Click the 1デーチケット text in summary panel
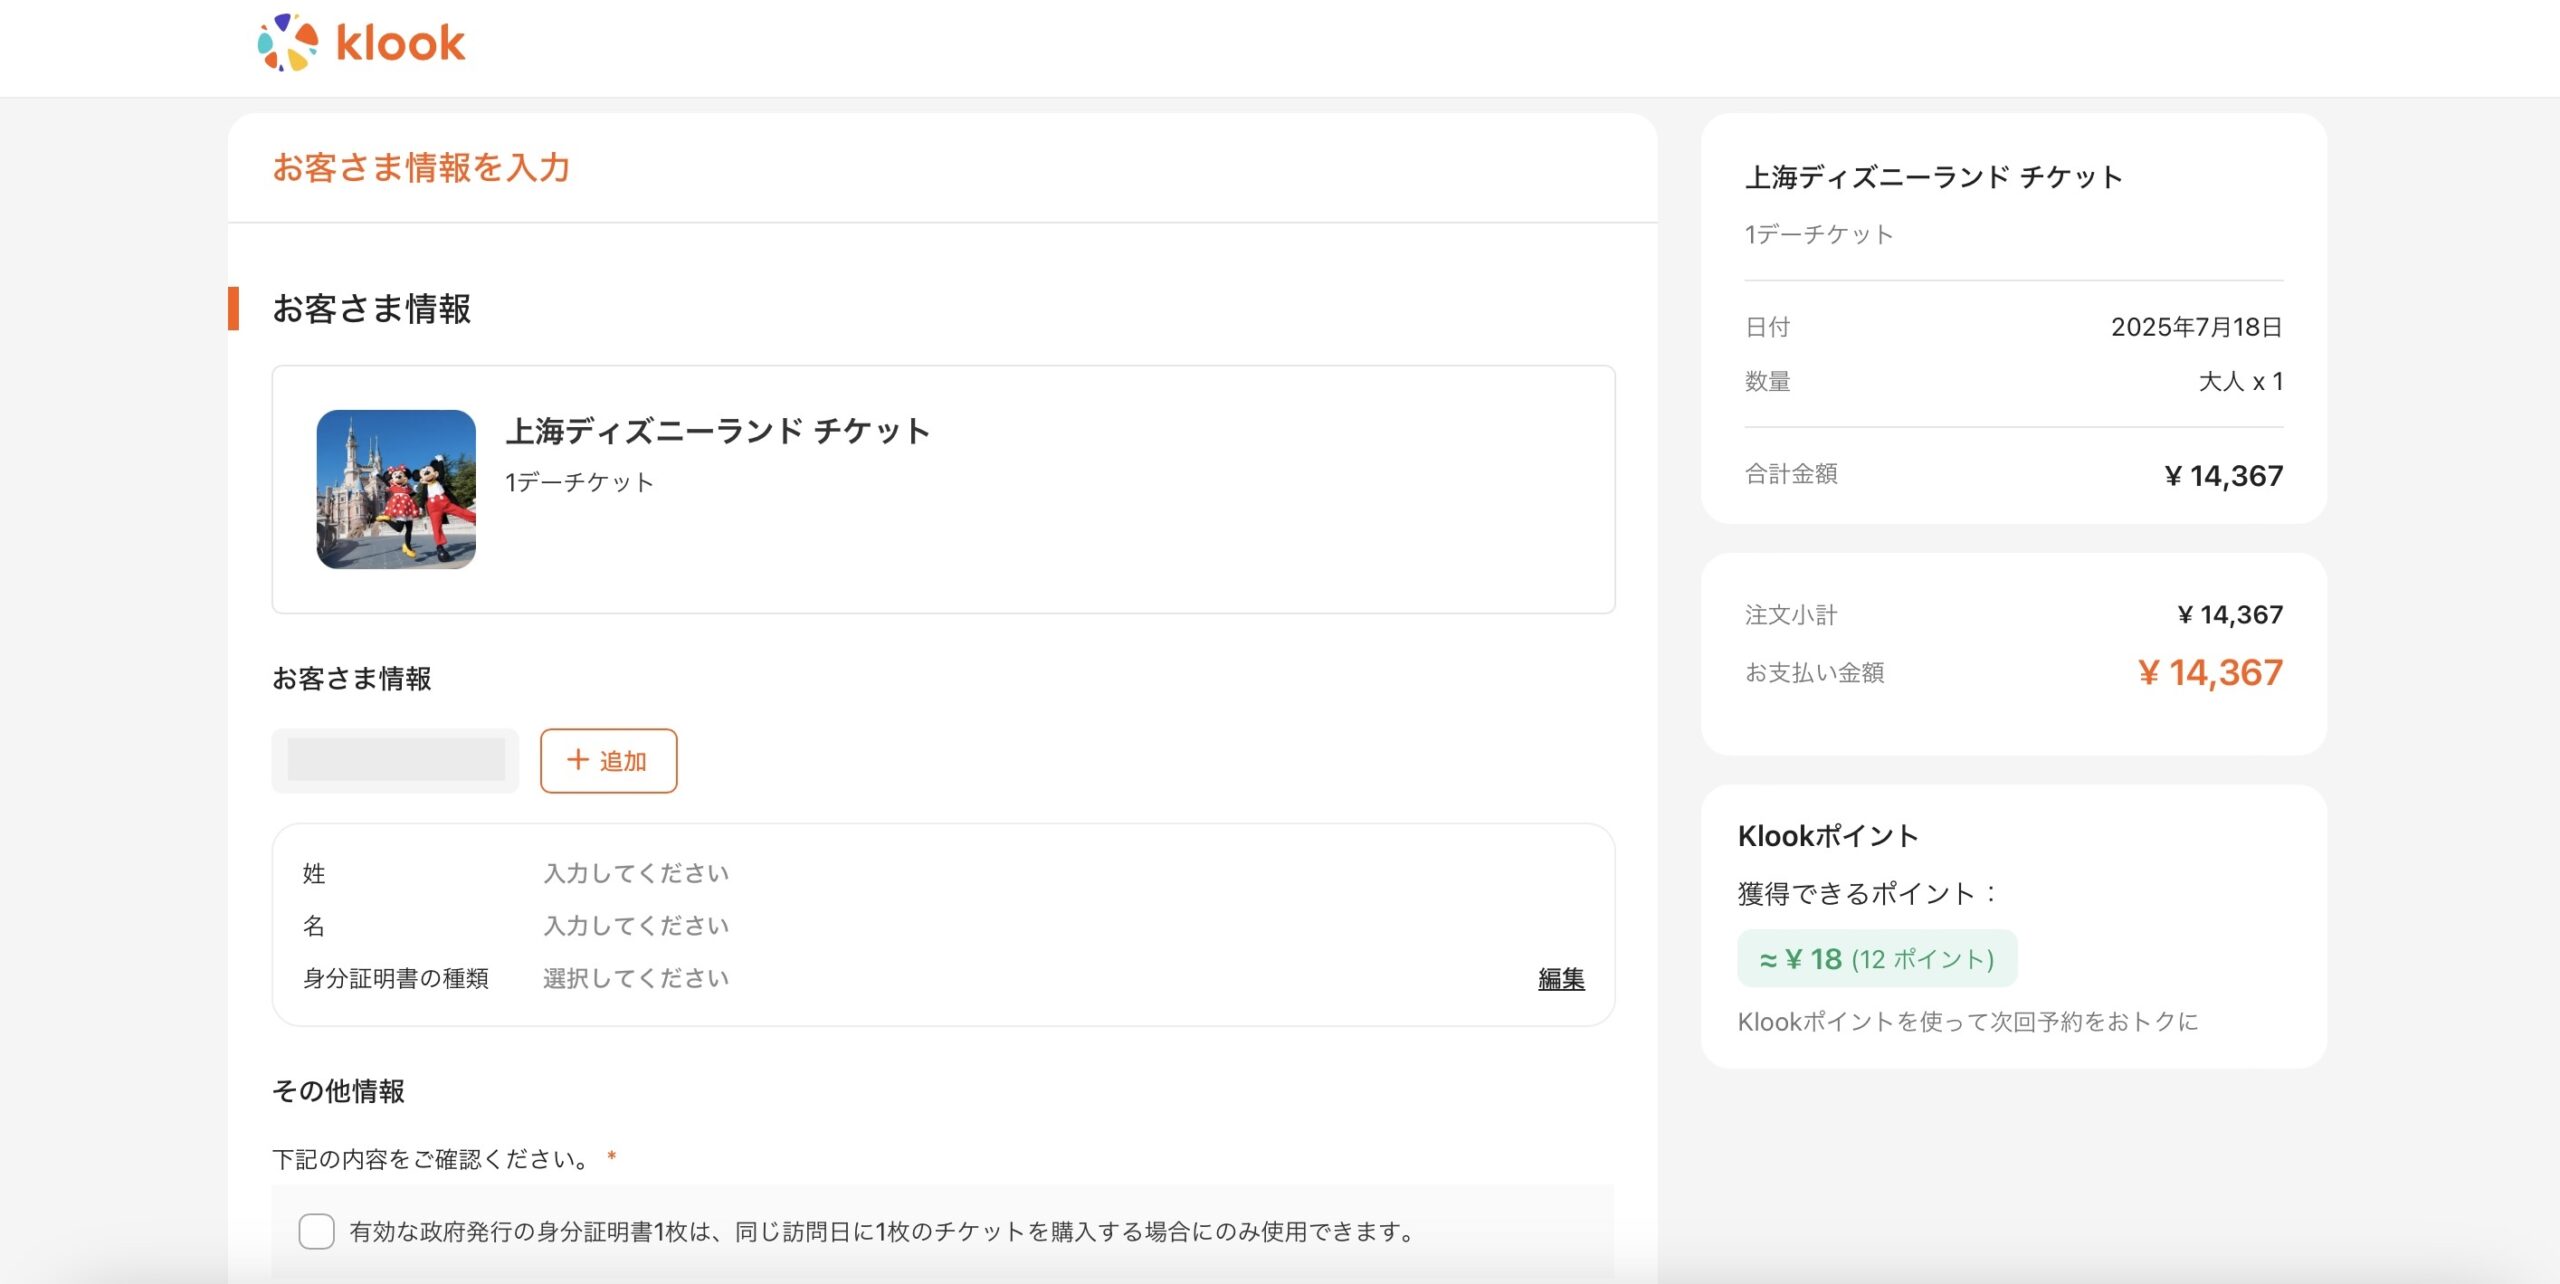This screenshot has height=1284, width=2560. coord(1819,234)
